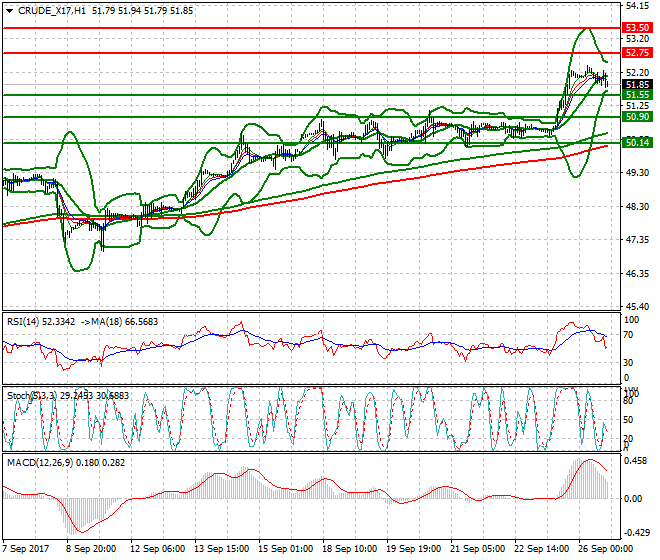
Task: Select the MACD(12,26,9) 0.180 0.282 label
Action: click(x=66, y=463)
